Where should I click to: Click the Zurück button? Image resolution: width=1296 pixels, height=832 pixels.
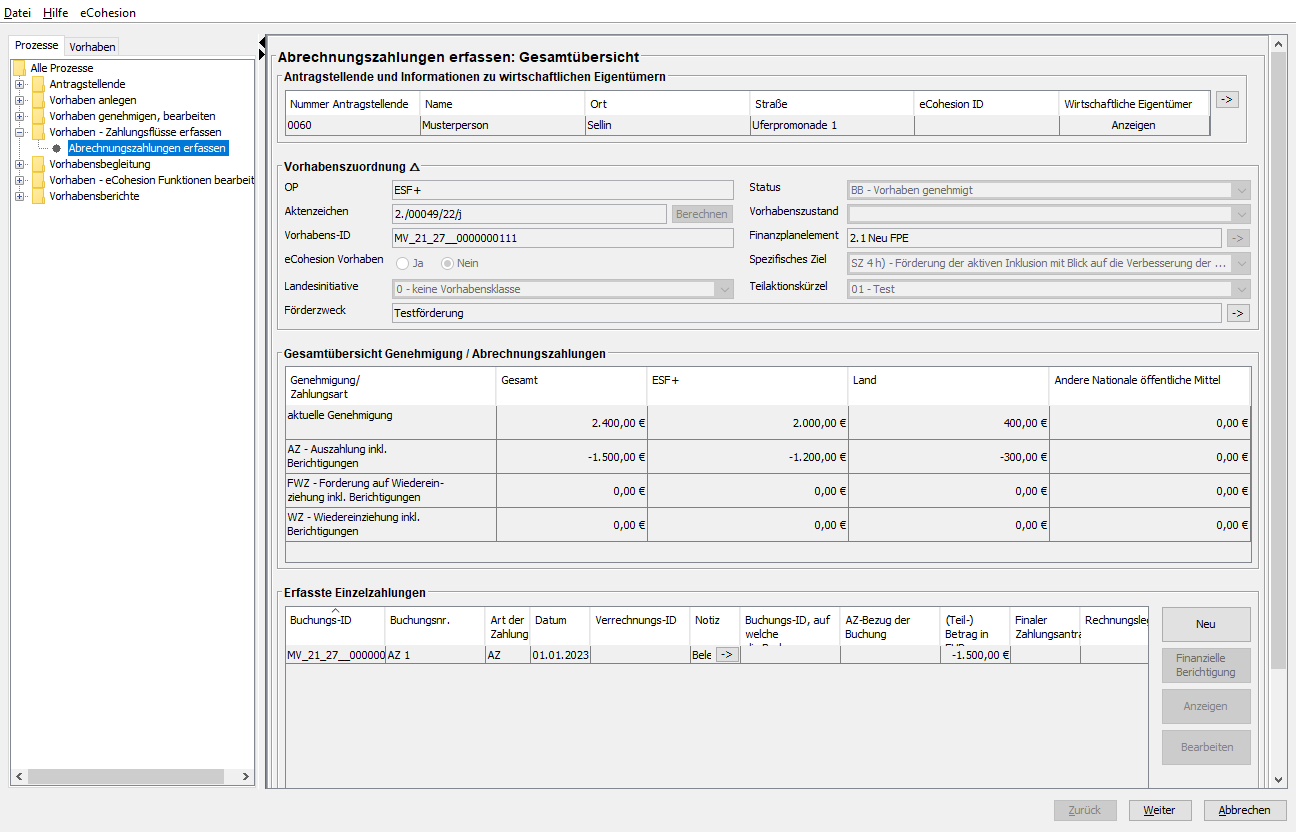(x=1085, y=810)
